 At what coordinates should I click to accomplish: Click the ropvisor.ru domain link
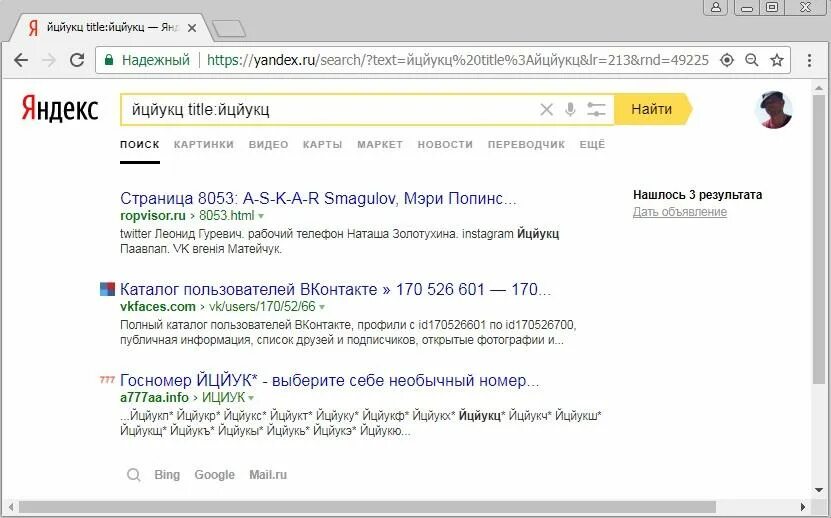[153, 216]
